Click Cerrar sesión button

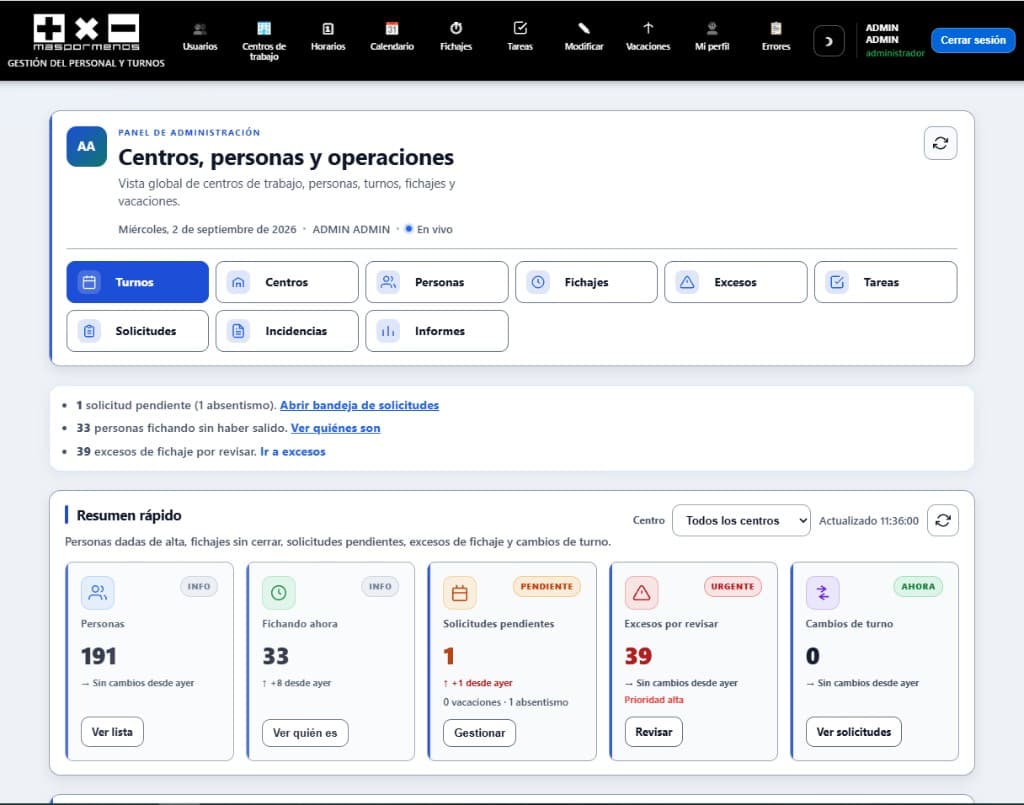point(973,40)
